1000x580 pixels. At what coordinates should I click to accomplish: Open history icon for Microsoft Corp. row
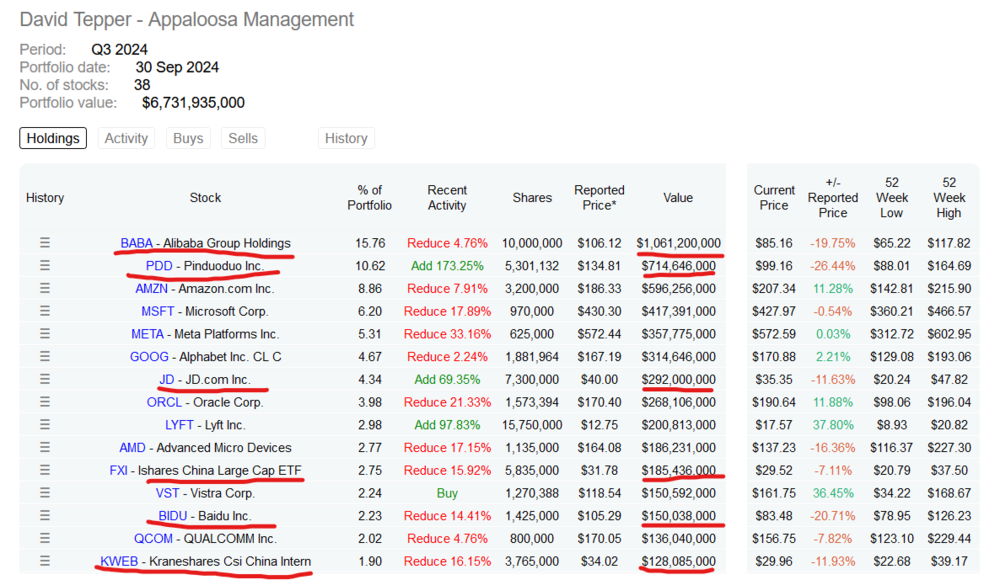coord(45,311)
